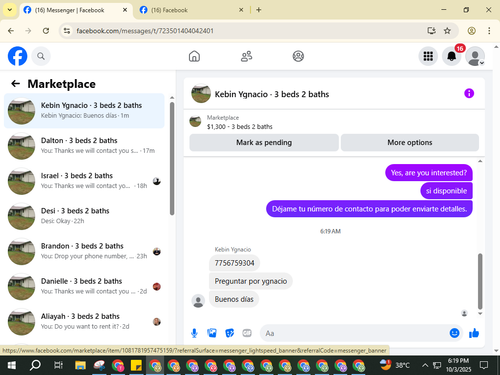The image size is (500, 375).
Task: Send a thumbs-up like
Action: 474,333
